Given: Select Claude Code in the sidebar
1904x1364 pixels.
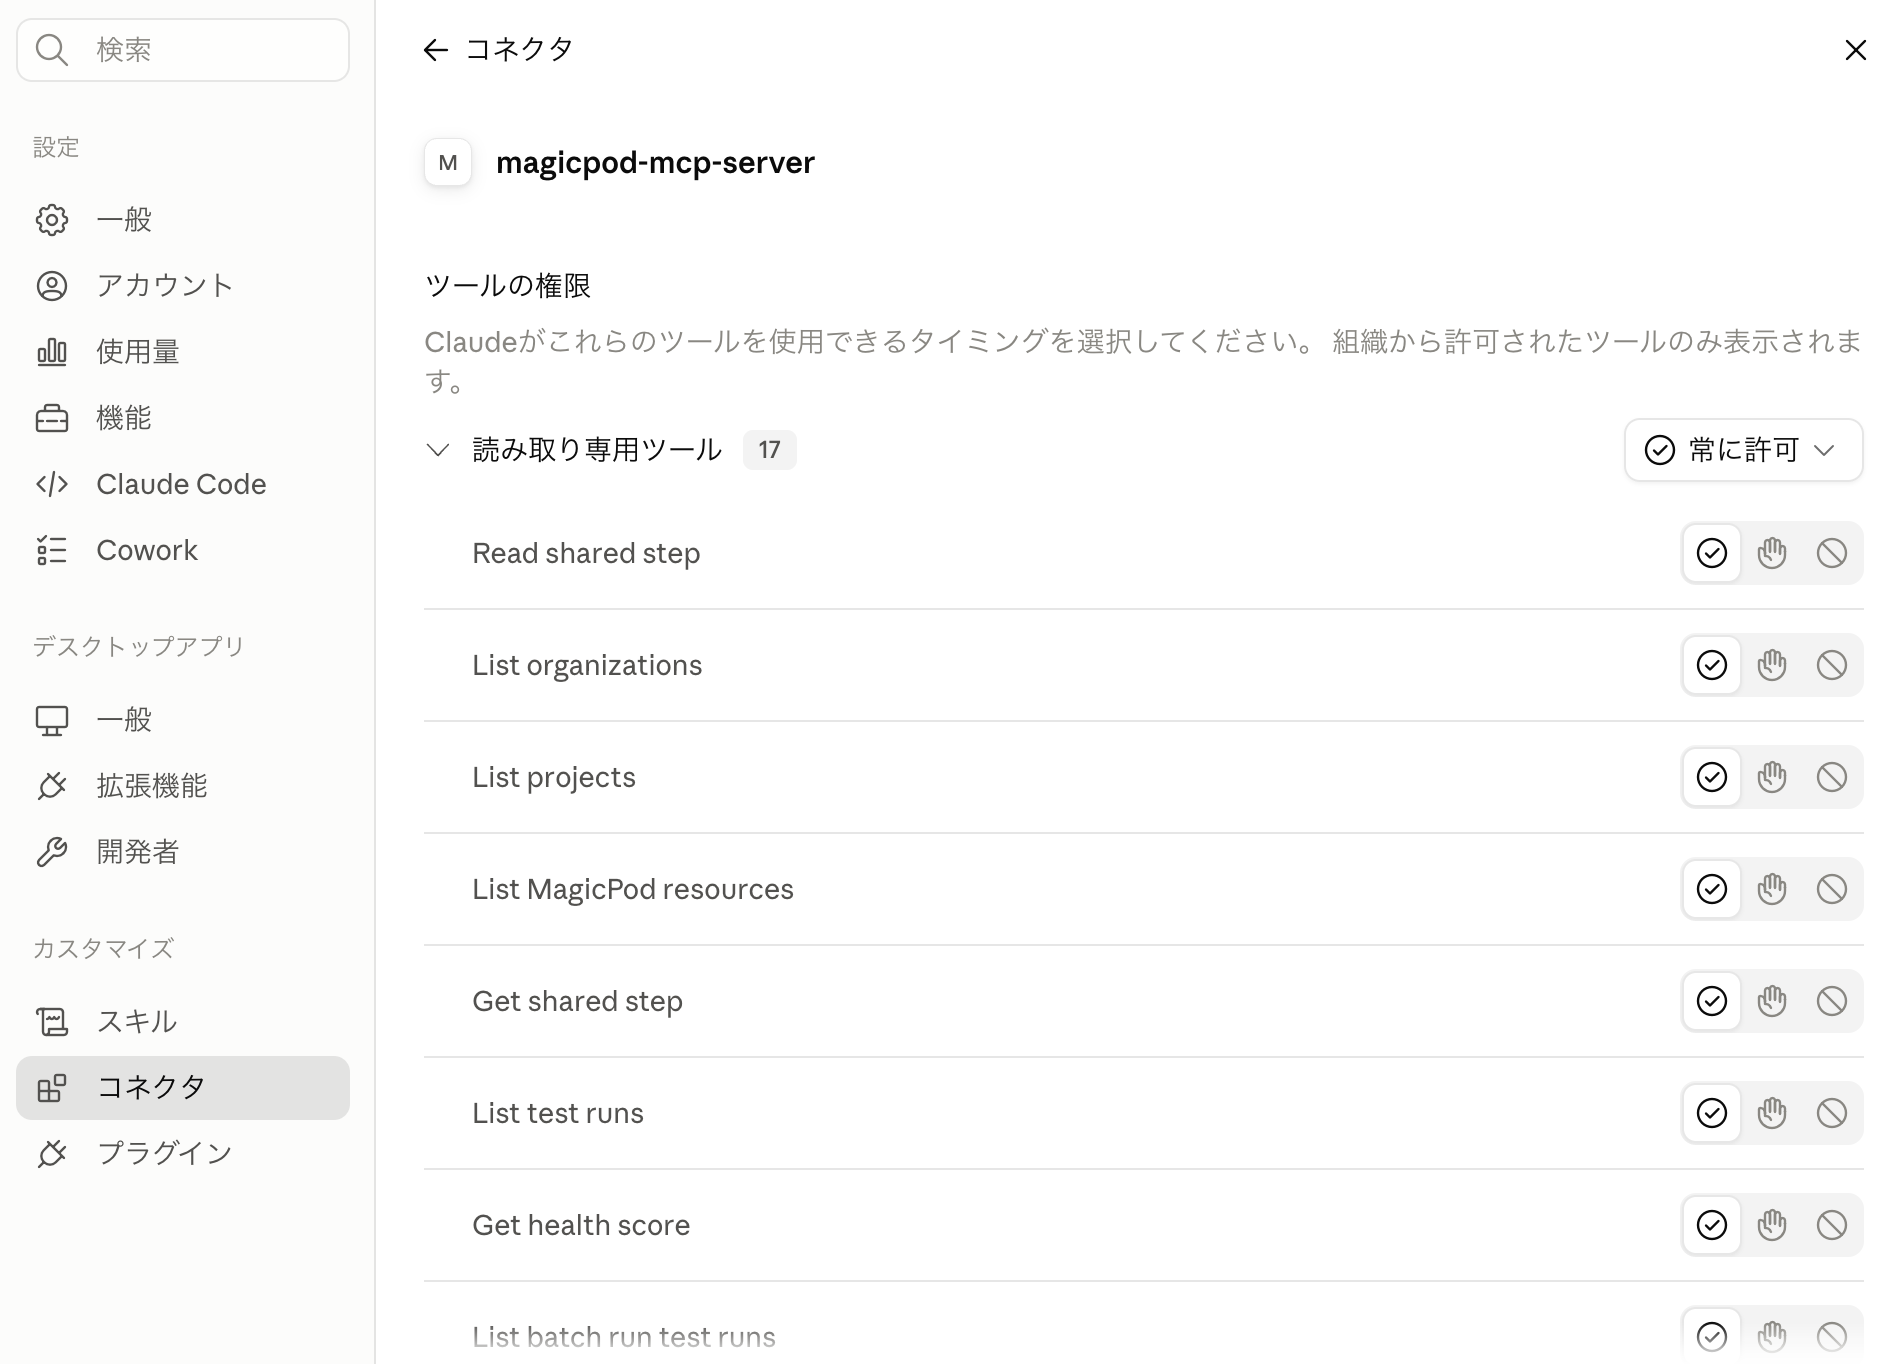Looking at the screenshot, I should (183, 484).
